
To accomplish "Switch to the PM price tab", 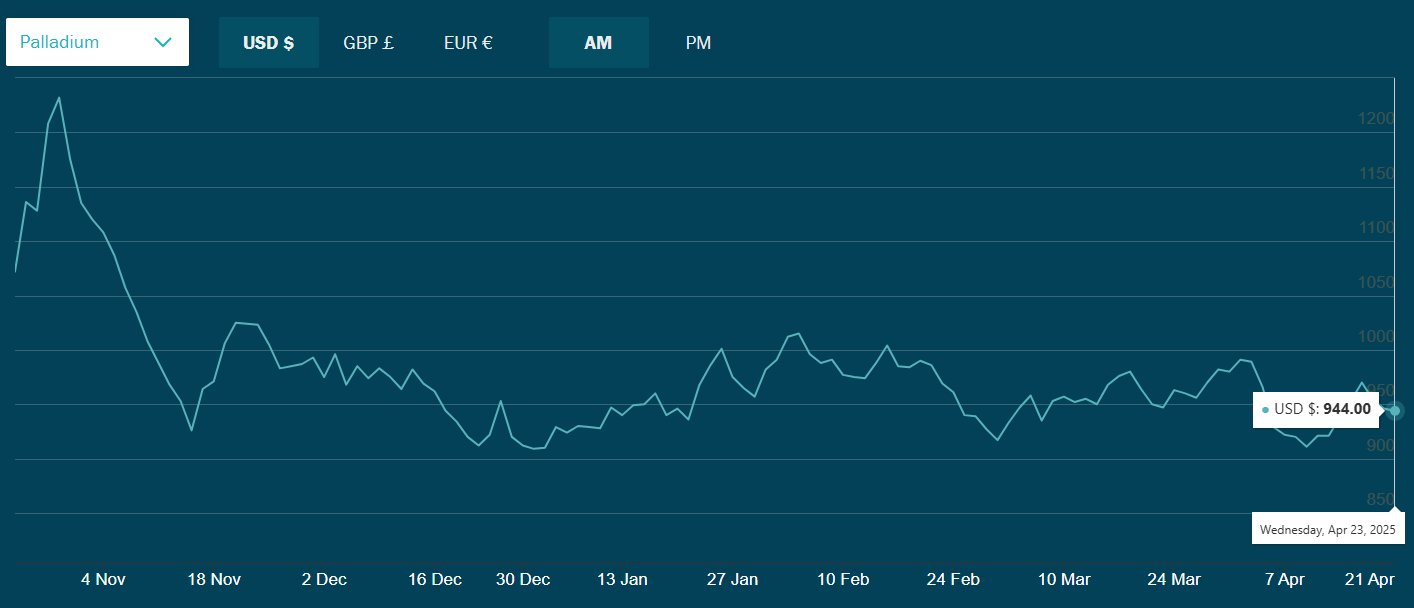I will click(x=698, y=43).
